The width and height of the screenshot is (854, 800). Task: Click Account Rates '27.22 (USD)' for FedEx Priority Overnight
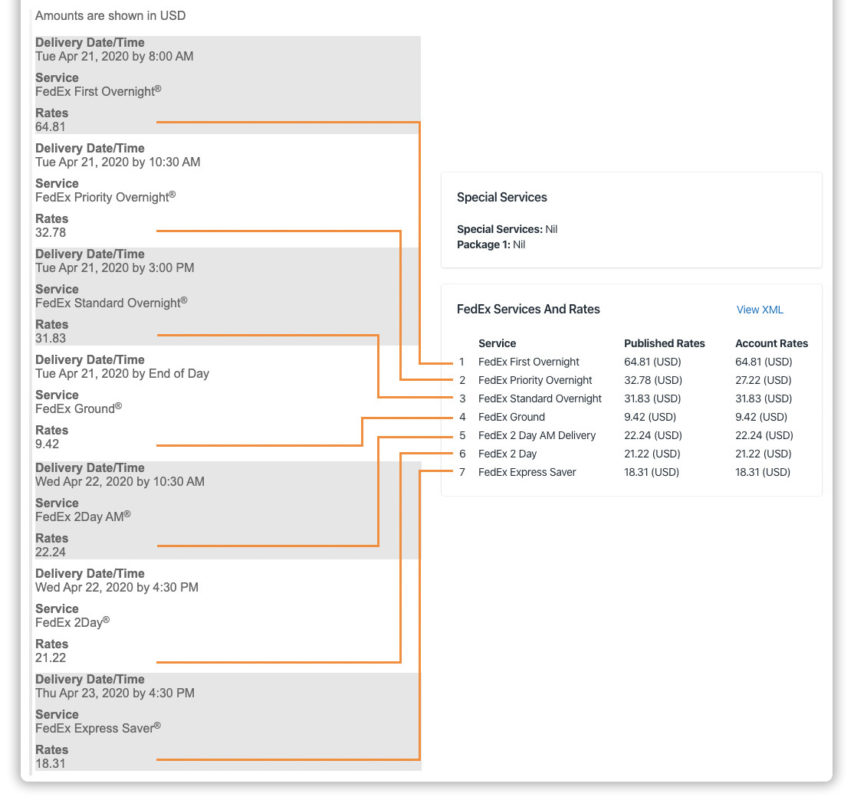(x=764, y=380)
